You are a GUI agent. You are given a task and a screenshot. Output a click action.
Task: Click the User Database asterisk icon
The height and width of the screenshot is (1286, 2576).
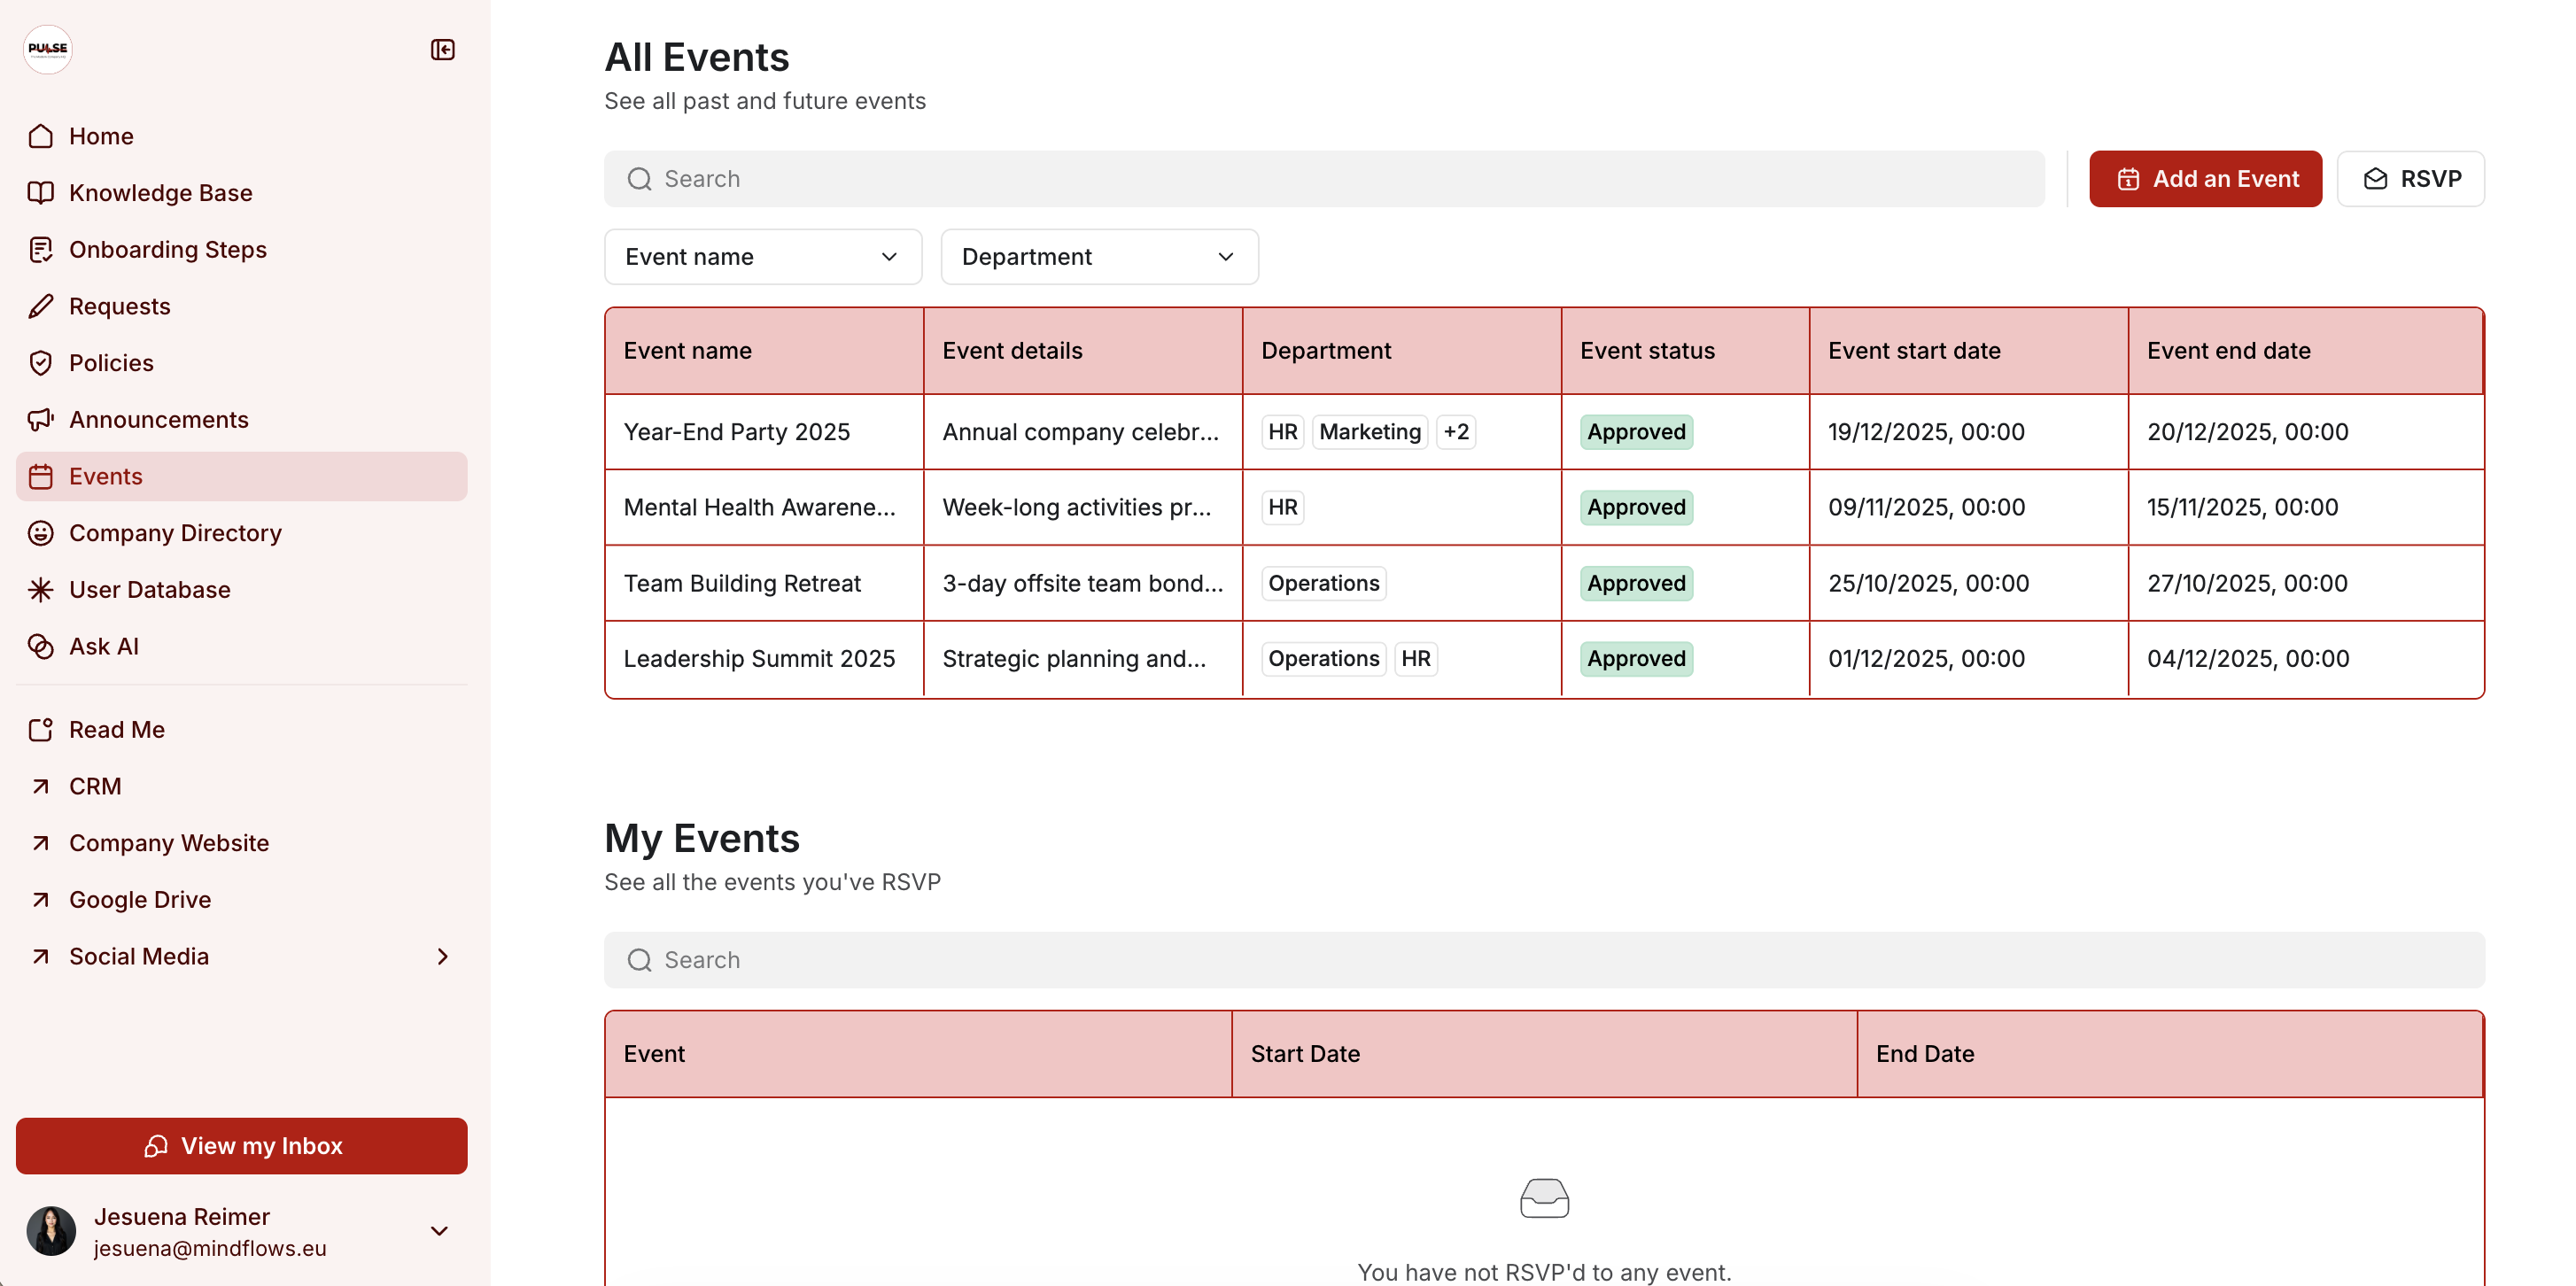pyautogui.click(x=41, y=590)
